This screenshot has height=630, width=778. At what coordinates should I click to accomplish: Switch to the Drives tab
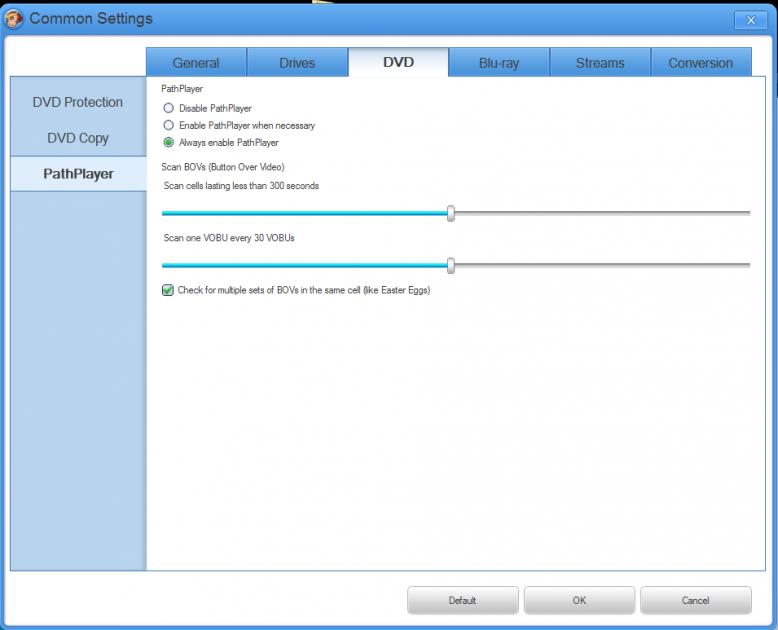pos(297,63)
